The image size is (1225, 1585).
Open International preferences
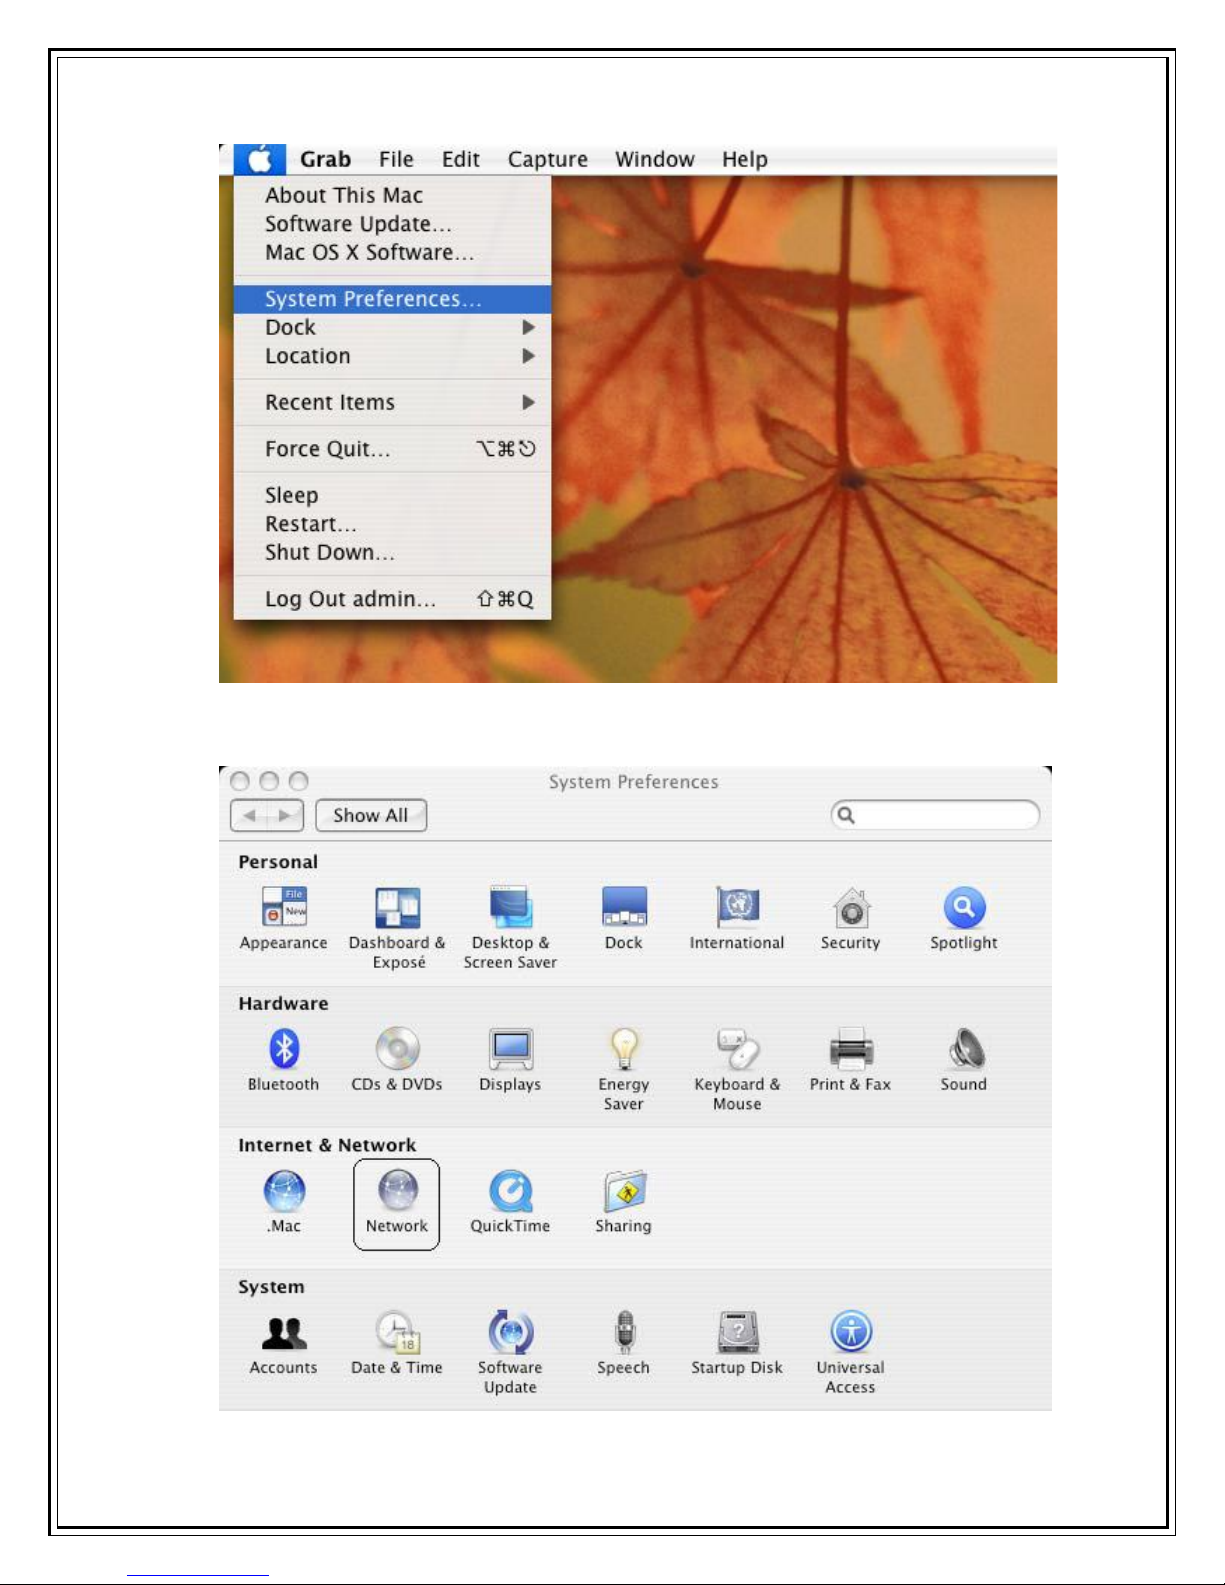737,918
